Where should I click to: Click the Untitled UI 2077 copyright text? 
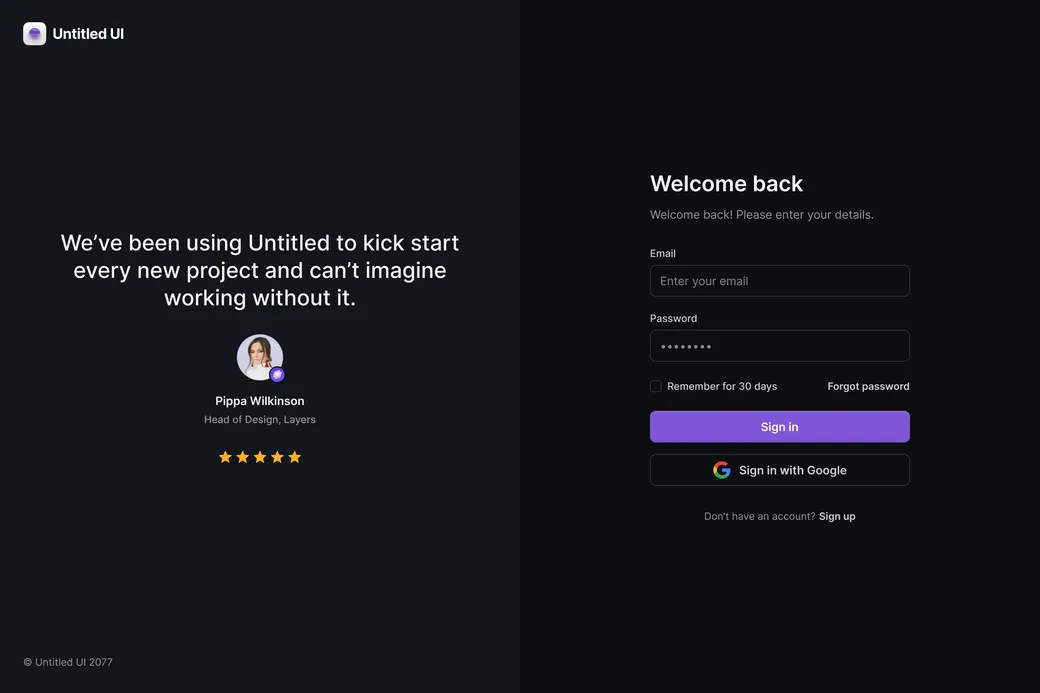[67, 661]
